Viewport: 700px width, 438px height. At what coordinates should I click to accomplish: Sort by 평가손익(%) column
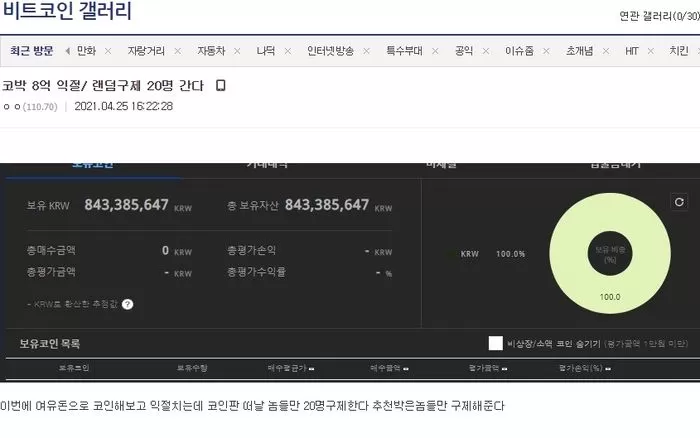[x=585, y=368]
